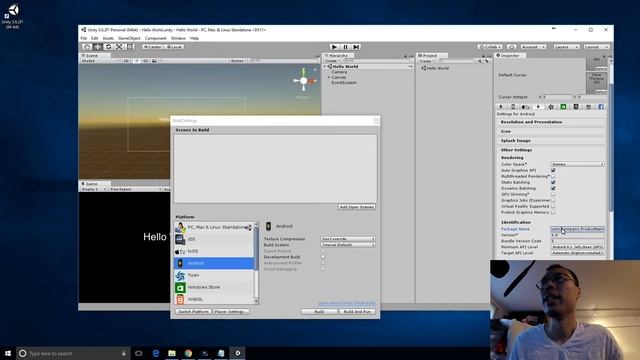The image size is (640, 360).
Task: Open the Facebook settings tab in Inspector
Action: click(x=601, y=107)
